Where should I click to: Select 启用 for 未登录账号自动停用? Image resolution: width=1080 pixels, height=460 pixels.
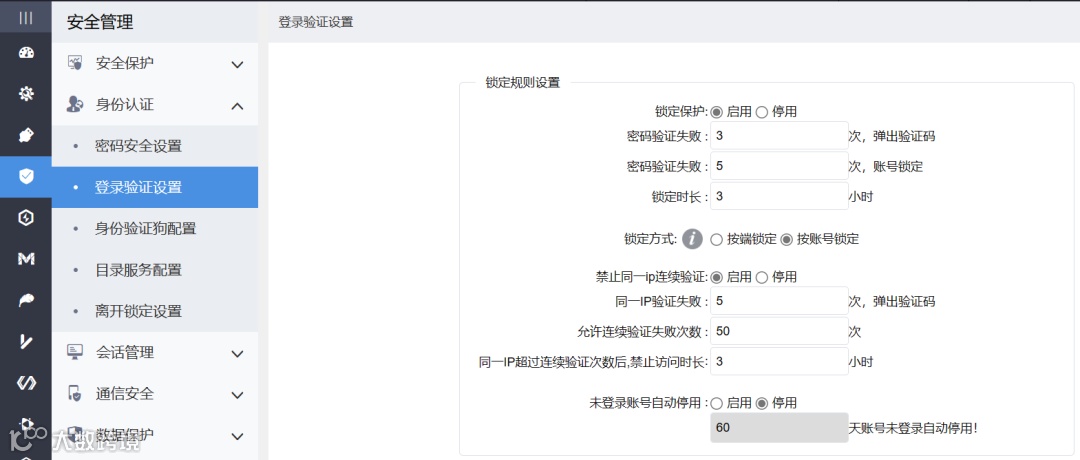pos(716,403)
